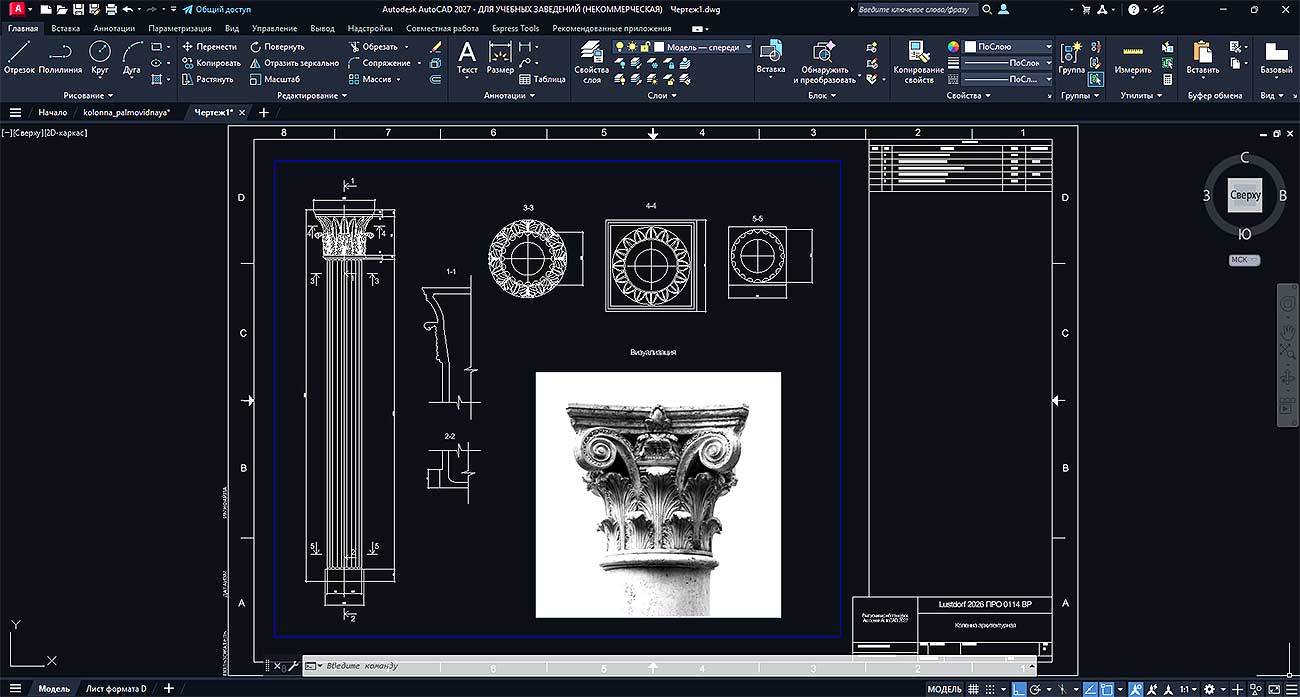The height and width of the screenshot is (697, 1300).
Task: Open the color wheel object color icon
Action: [x=953, y=47]
